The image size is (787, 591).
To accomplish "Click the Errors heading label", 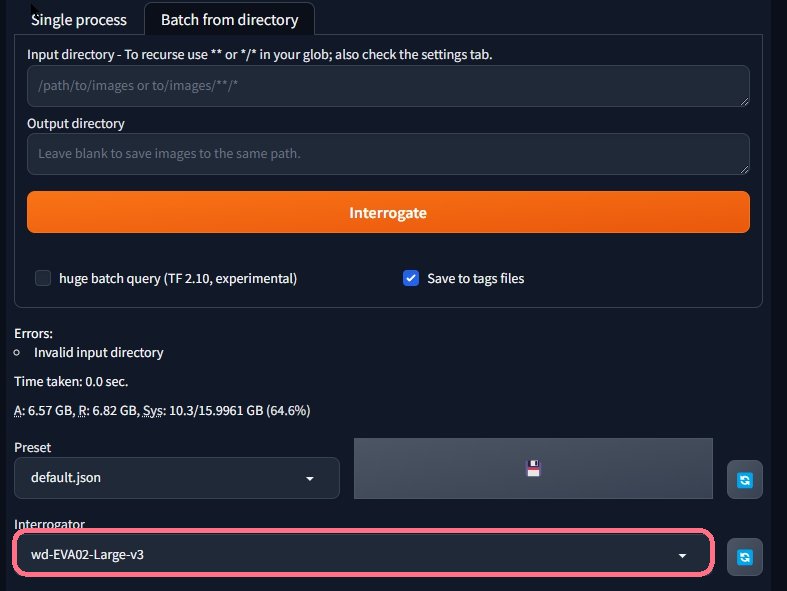I will (x=33, y=334).
